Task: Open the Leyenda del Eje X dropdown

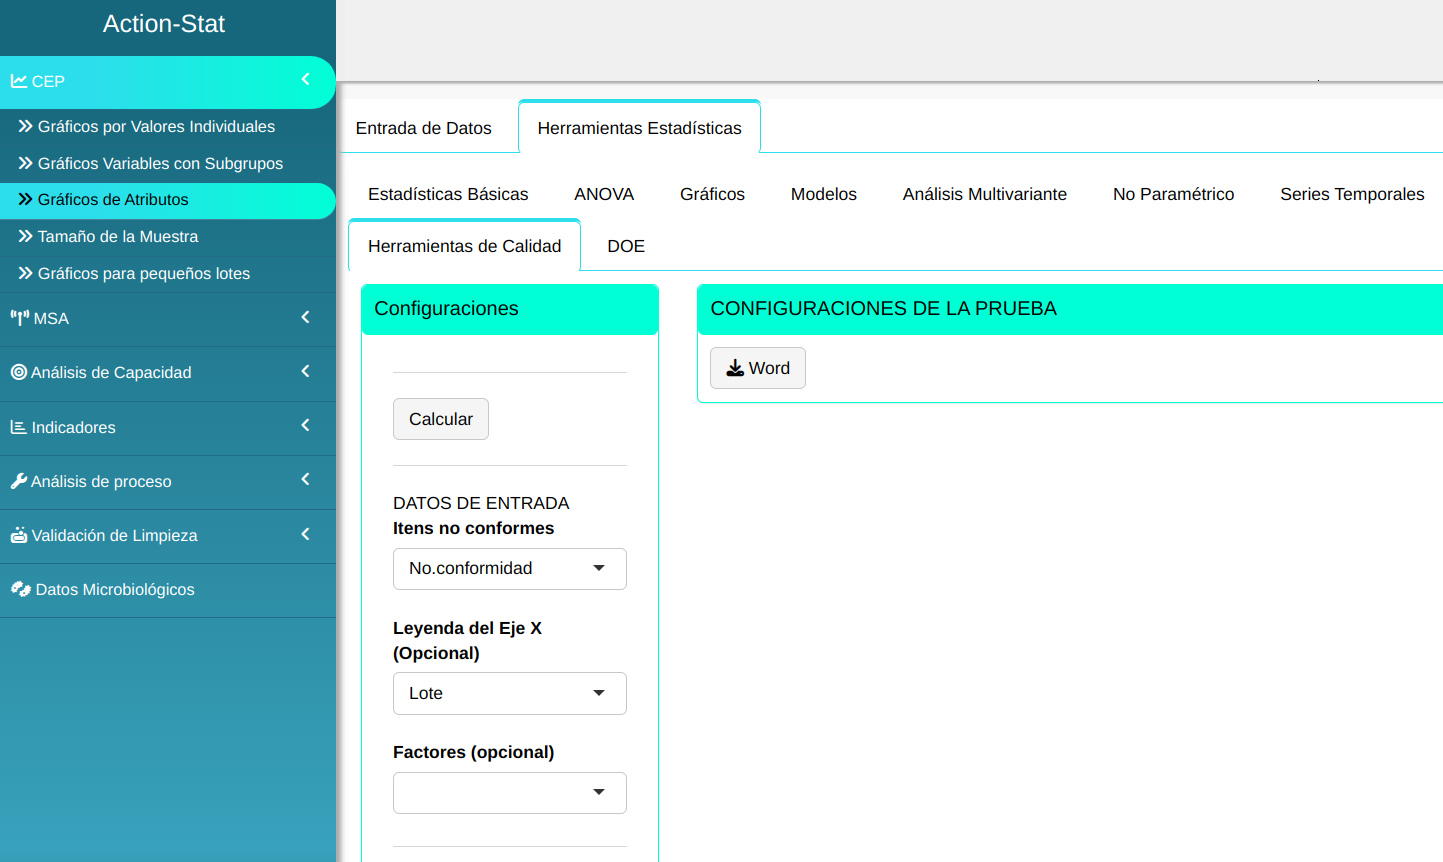Action: (509, 693)
